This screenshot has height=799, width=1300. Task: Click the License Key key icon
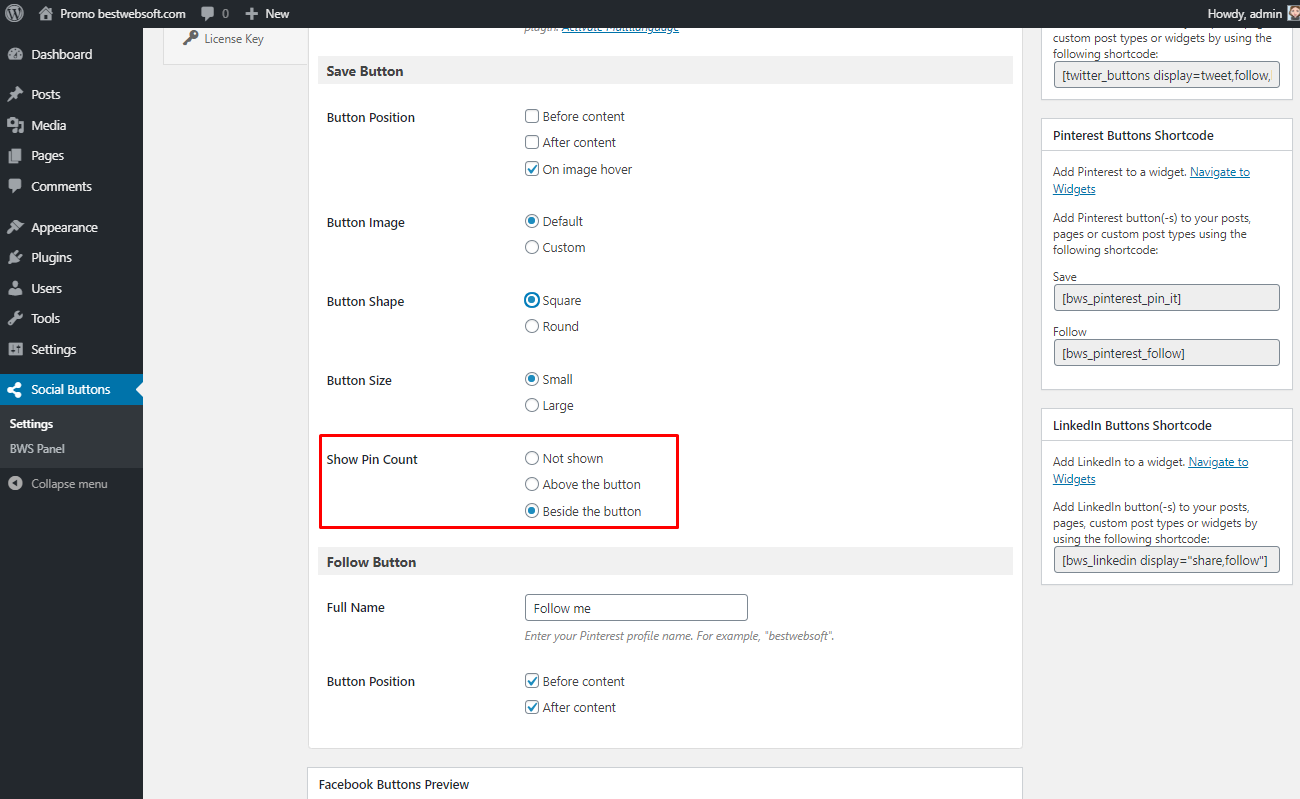190,38
